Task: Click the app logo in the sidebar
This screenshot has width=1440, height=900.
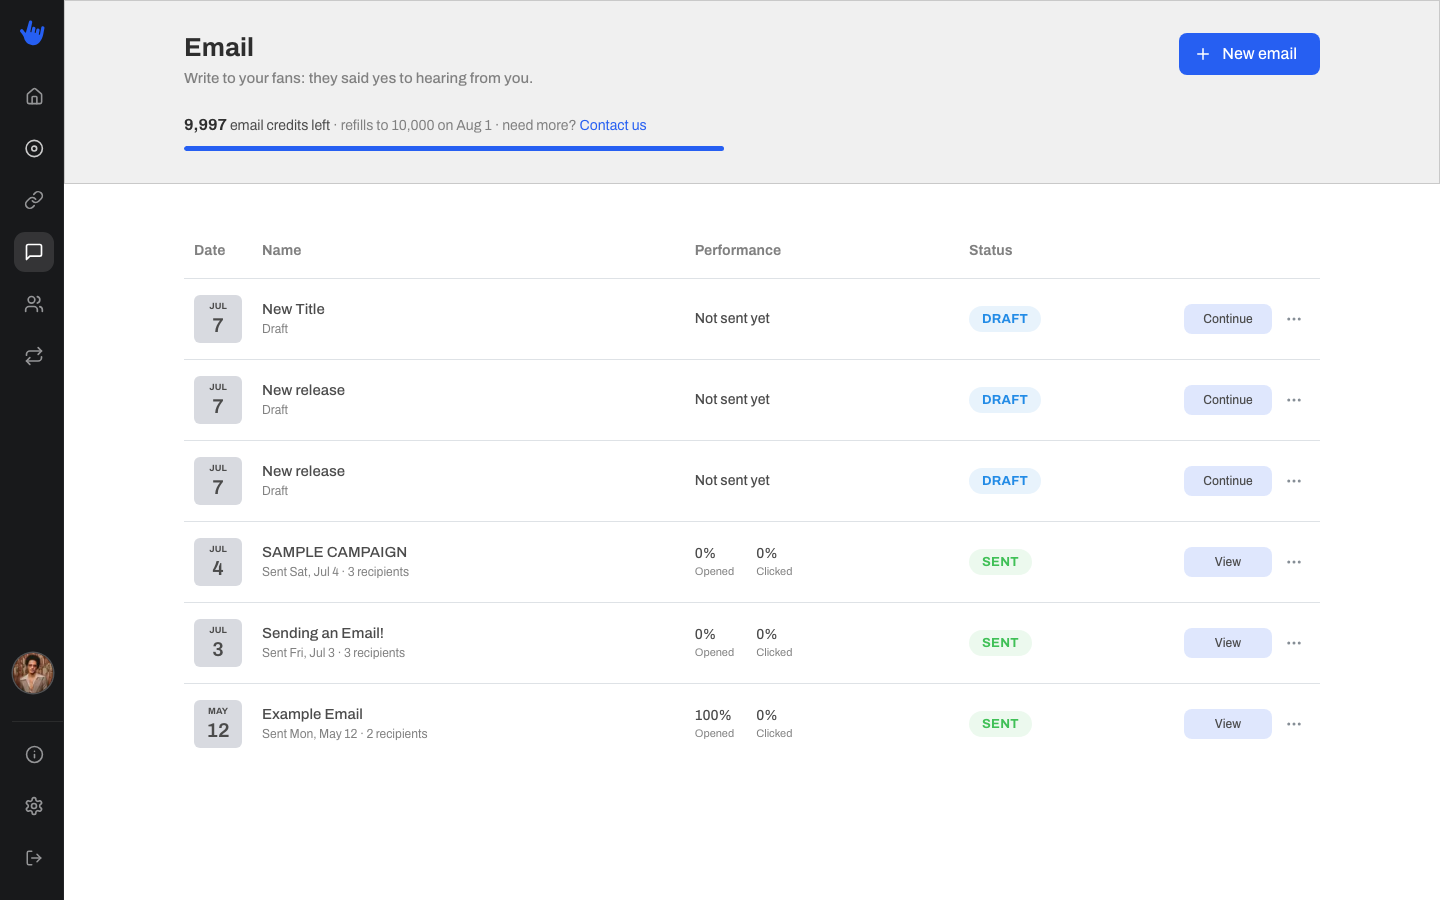Action: coord(32,33)
